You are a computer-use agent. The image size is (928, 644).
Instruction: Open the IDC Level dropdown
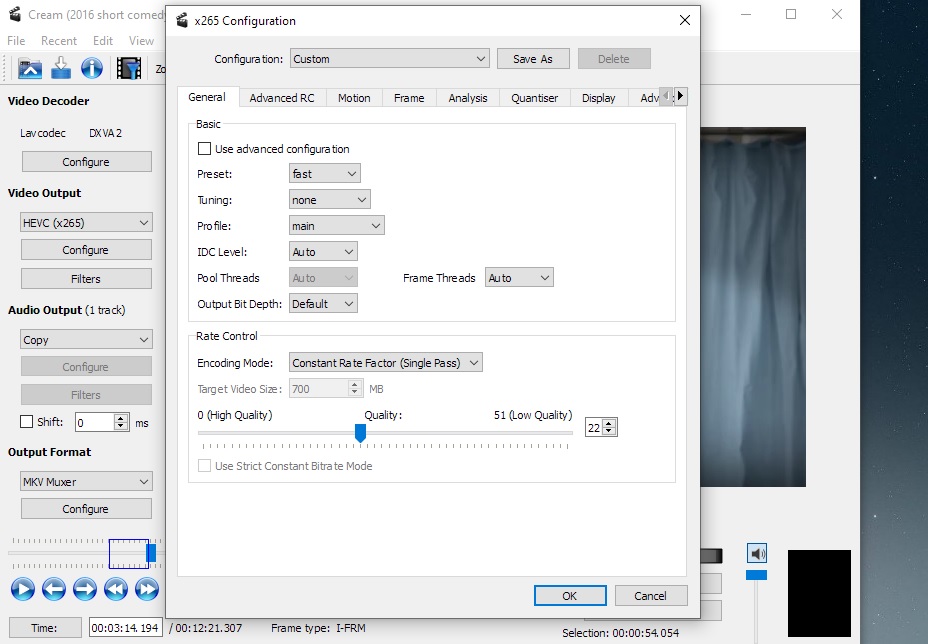coord(323,252)
